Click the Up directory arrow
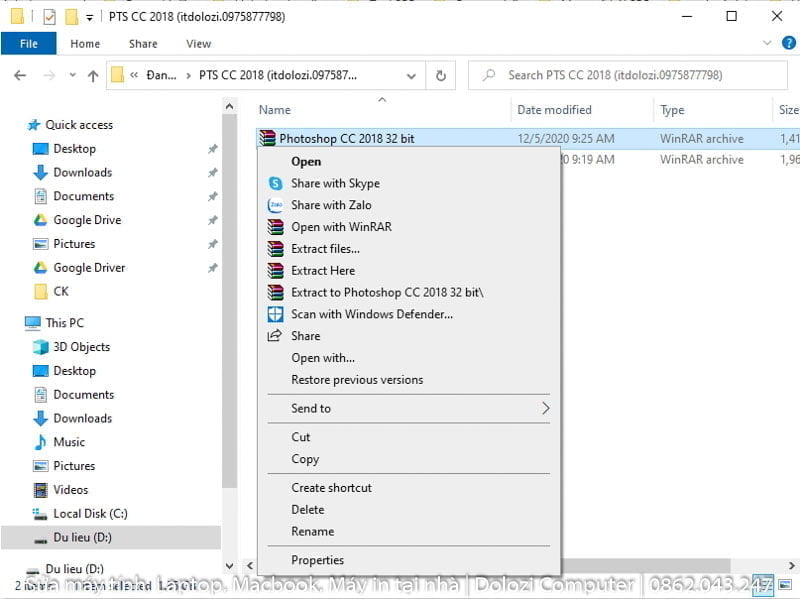This screenshot has height=599, width=800. point(93,75)
